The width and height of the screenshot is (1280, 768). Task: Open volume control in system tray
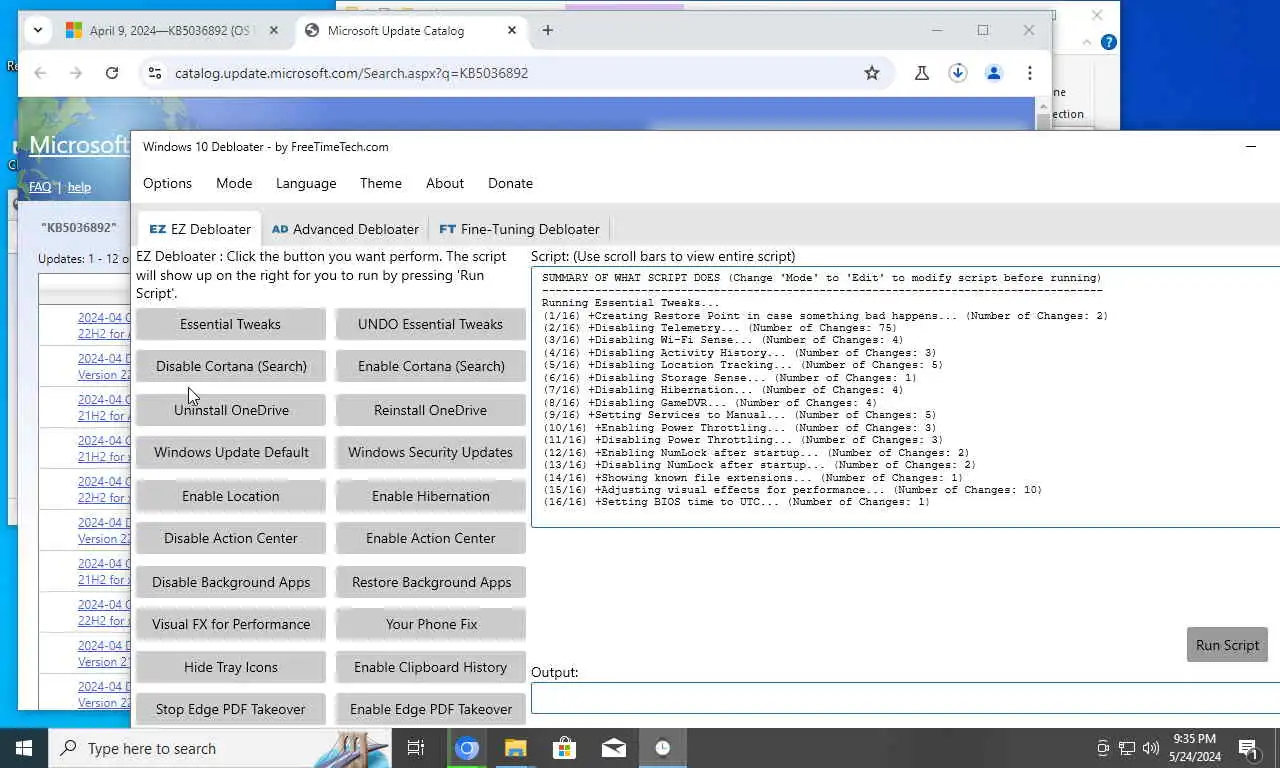(x=1151, y=748)
